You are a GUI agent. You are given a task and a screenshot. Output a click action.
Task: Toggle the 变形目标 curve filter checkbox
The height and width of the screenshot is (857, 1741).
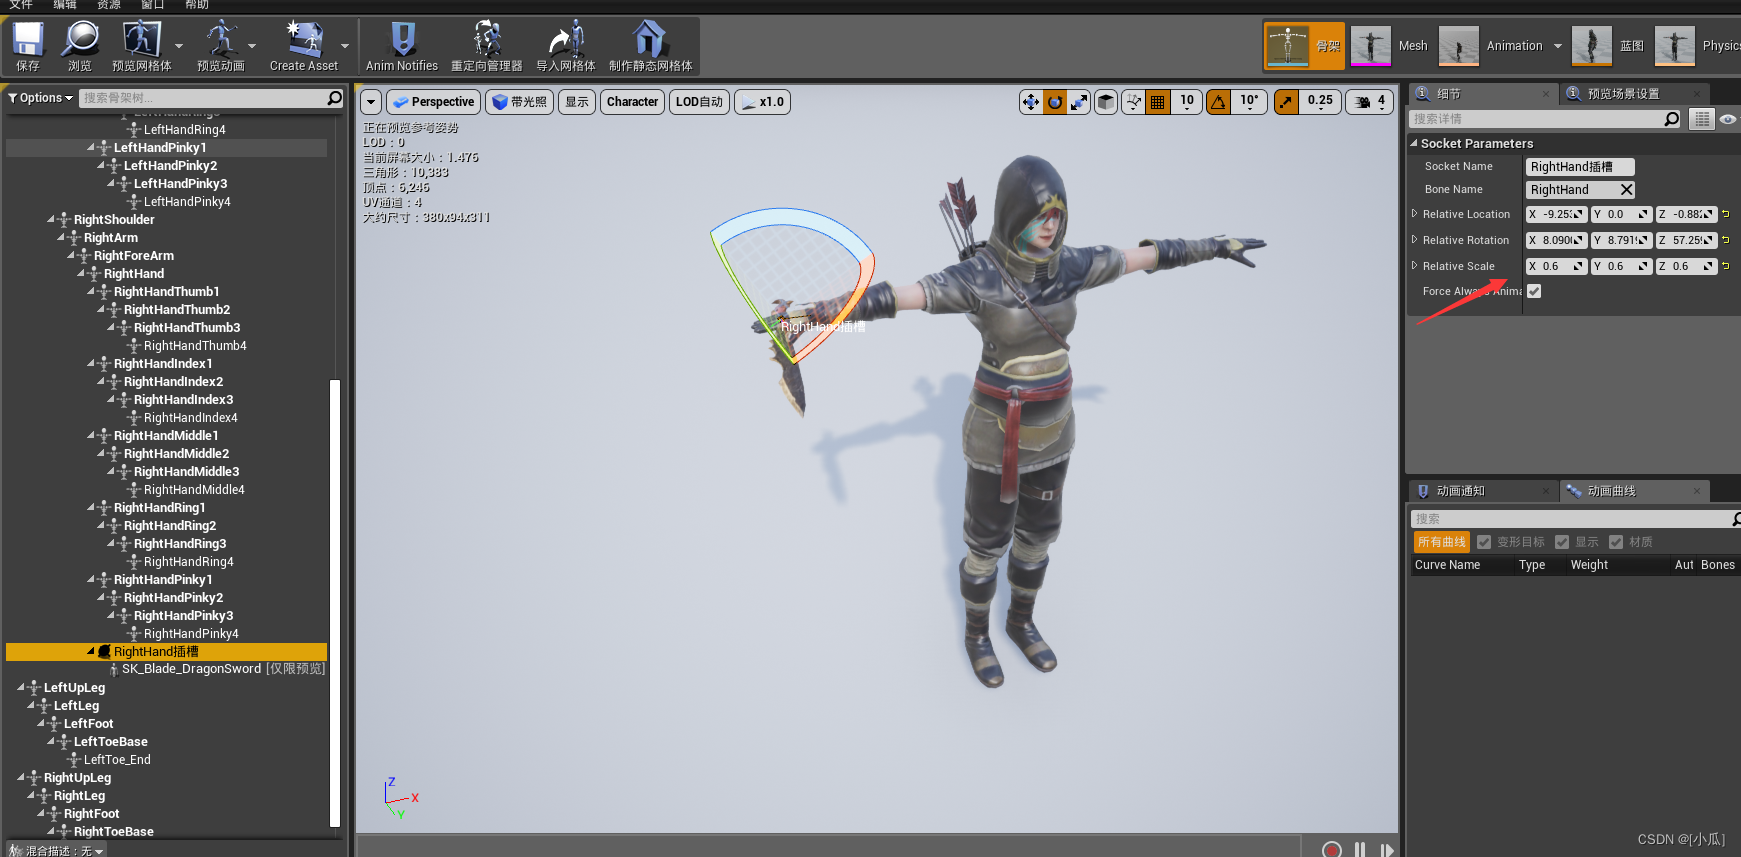pos(1484,542)
